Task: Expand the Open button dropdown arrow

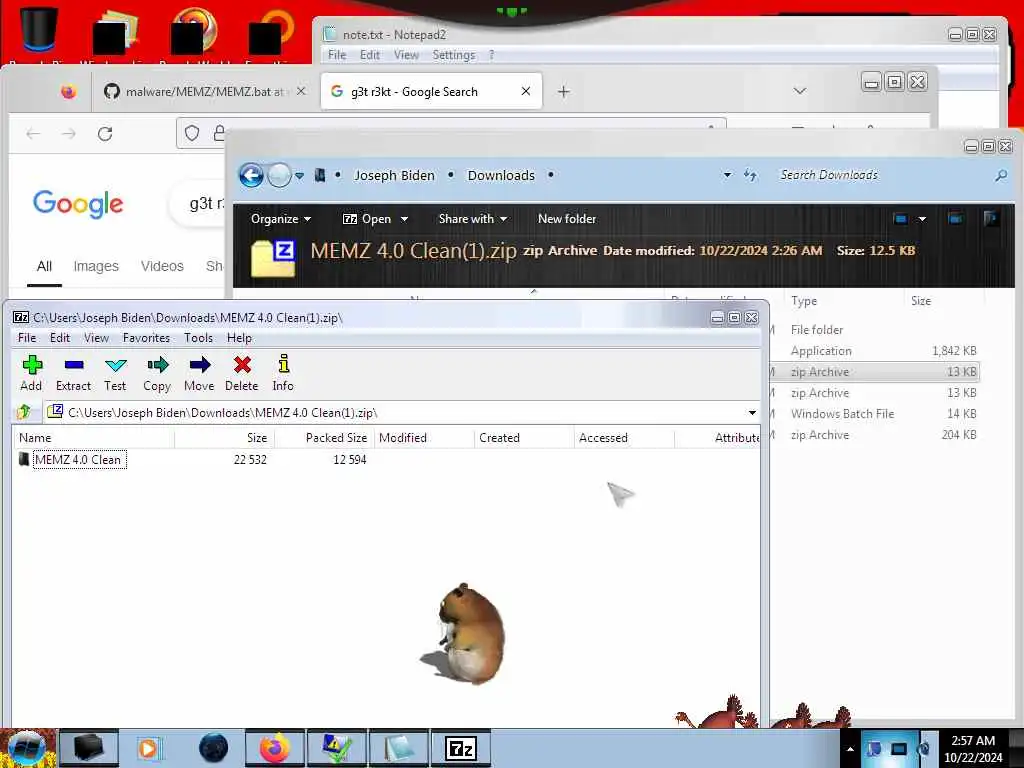Action: click(404, 219)
